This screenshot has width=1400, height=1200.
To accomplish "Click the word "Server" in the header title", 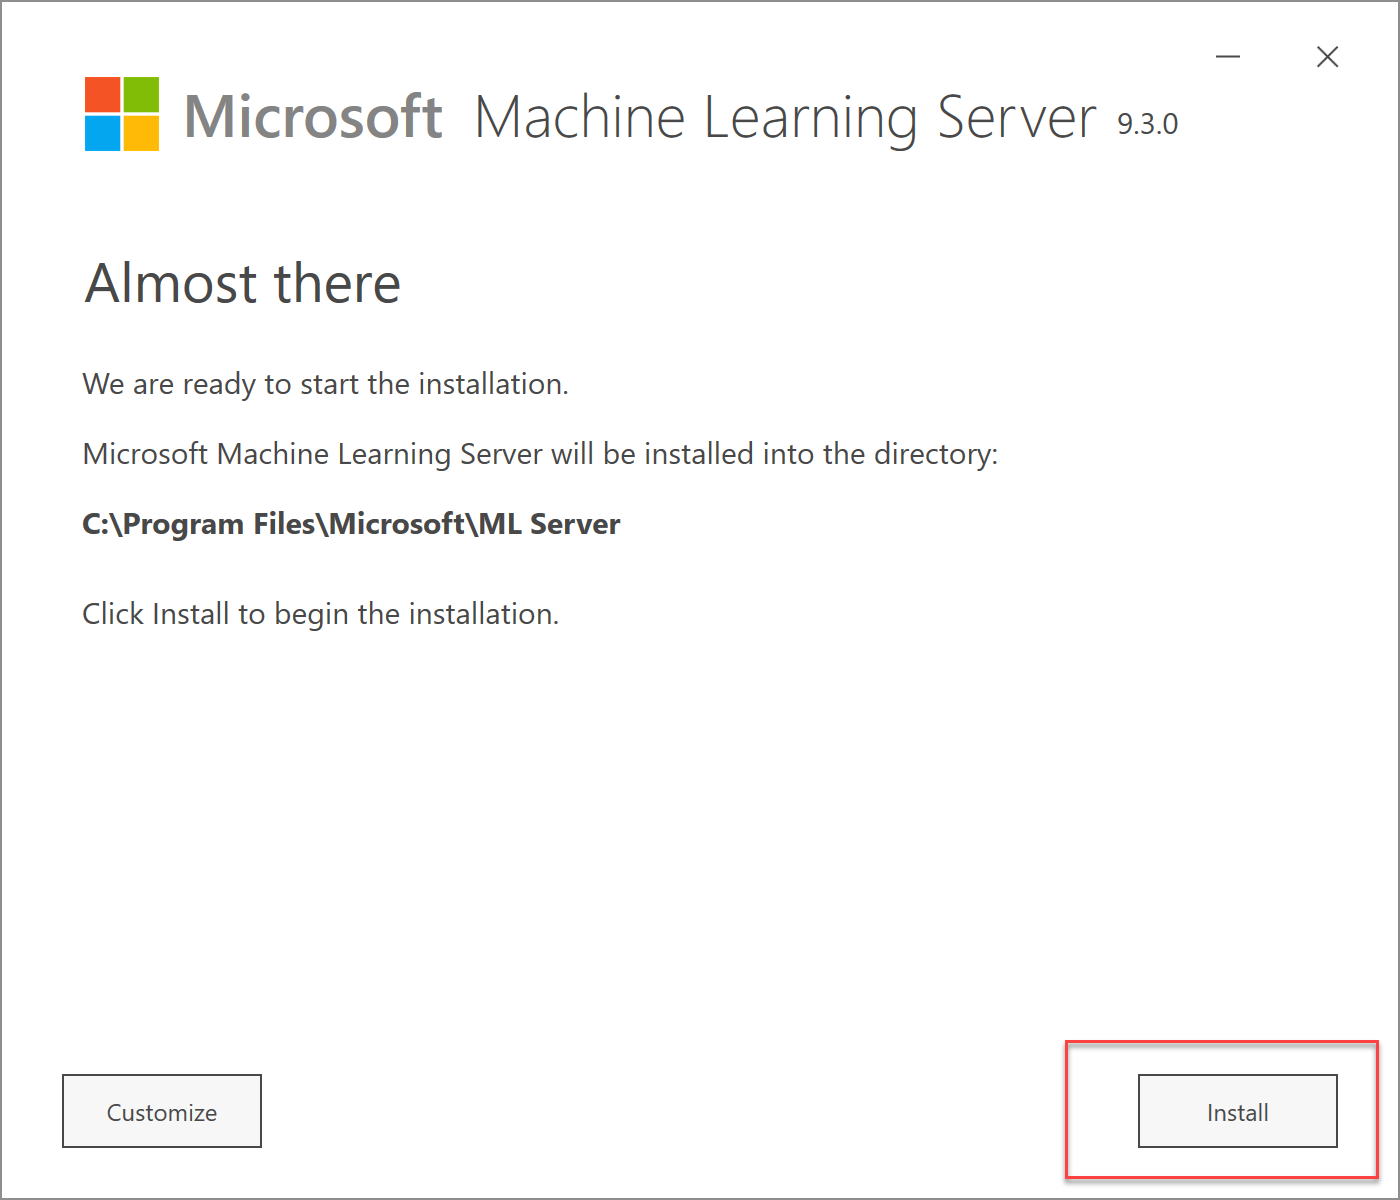I will pos(1016,117).
